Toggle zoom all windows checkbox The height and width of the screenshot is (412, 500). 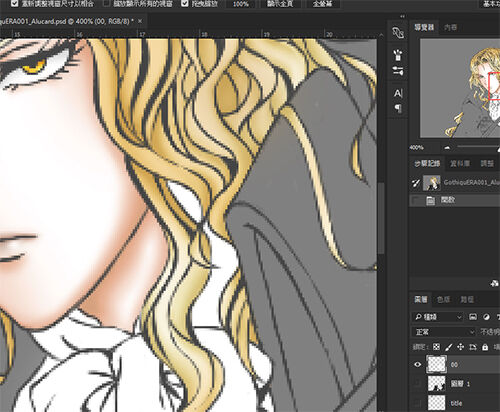coord(106,4)
